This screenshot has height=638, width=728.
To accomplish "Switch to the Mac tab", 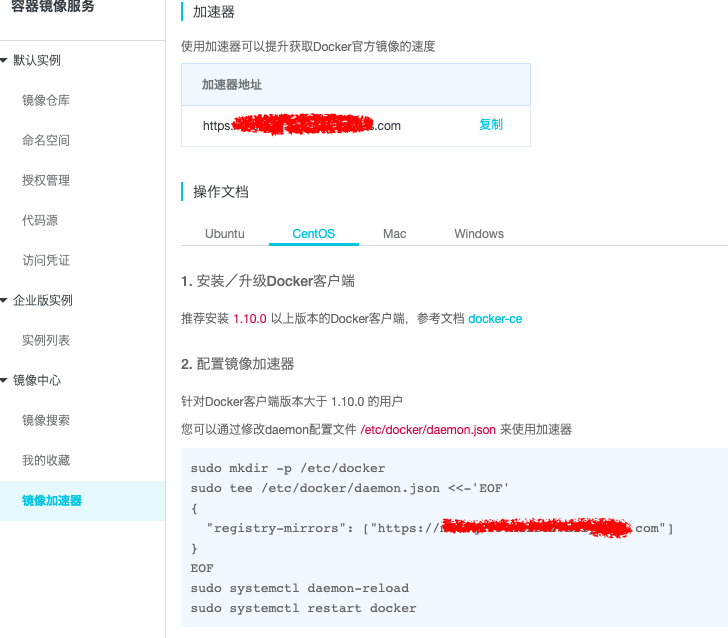I will (x=394, y=234).
